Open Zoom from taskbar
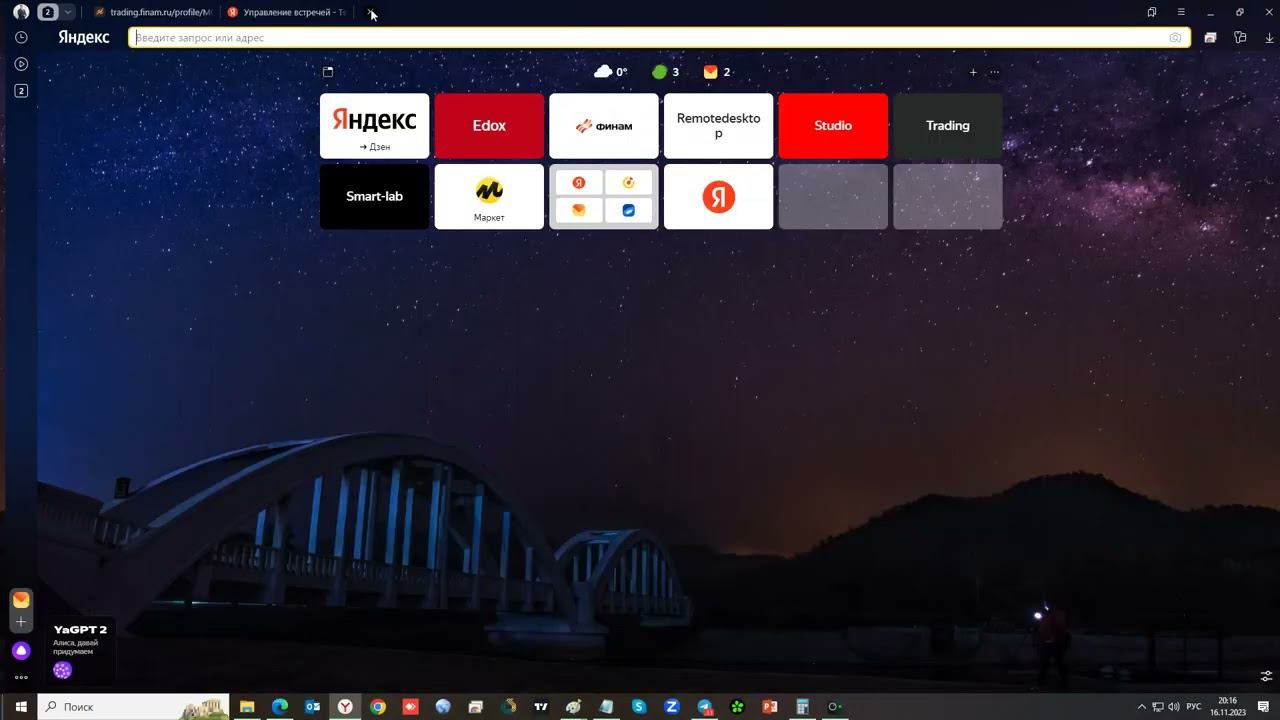Viewport: 1280px width, 720px height. click(672, 707)
